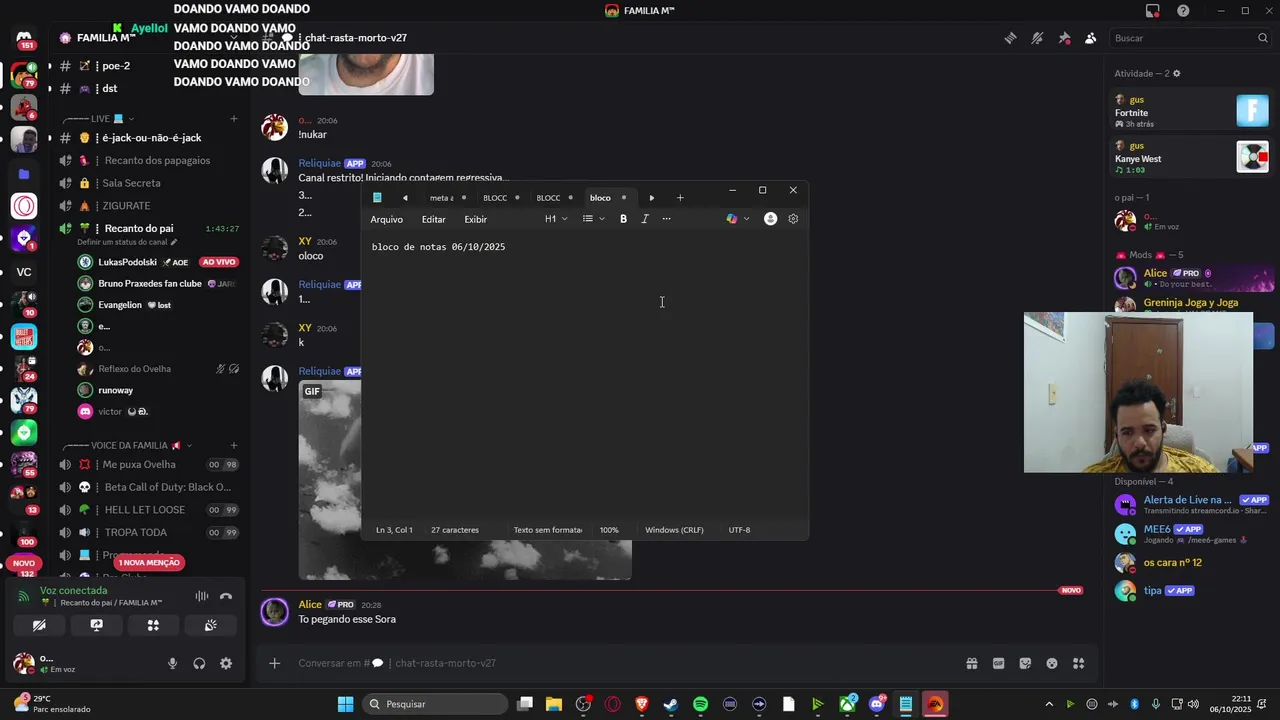This screenshot has height=720, width=1280.
Task: Open the Editar menu in Notepad
Action: (x=434, y=219)
